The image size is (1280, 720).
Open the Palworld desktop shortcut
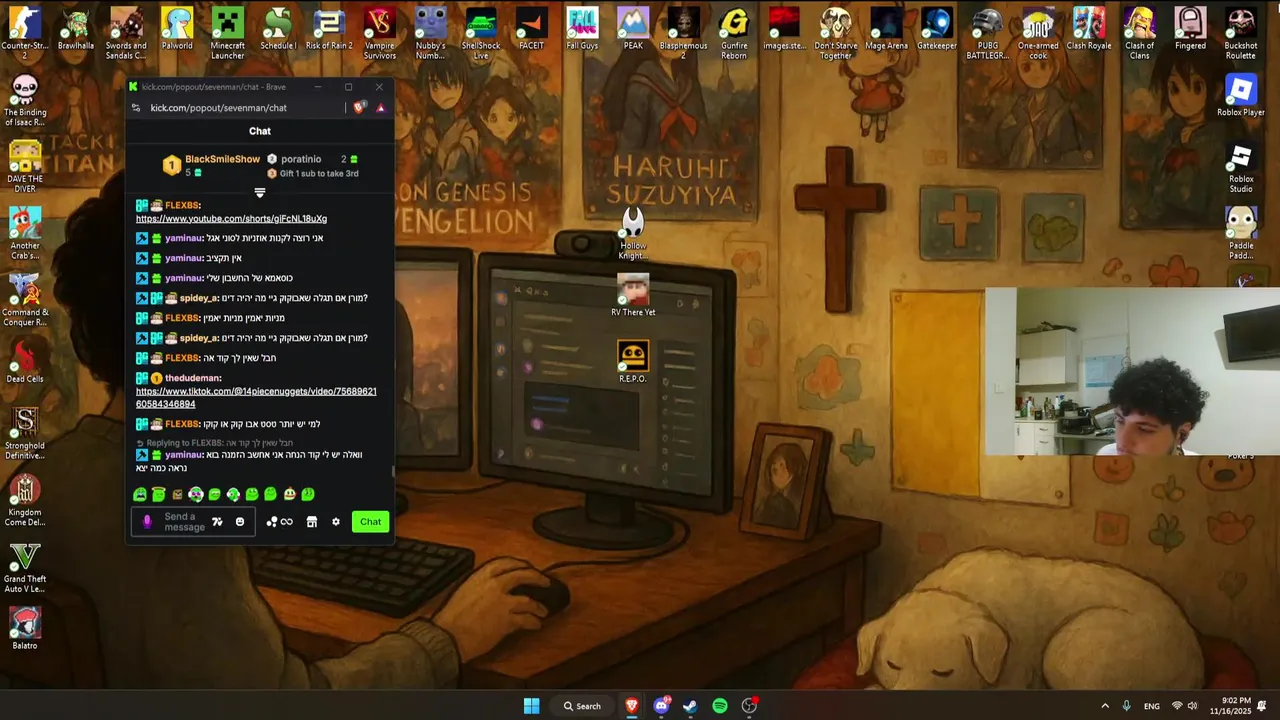177,30
